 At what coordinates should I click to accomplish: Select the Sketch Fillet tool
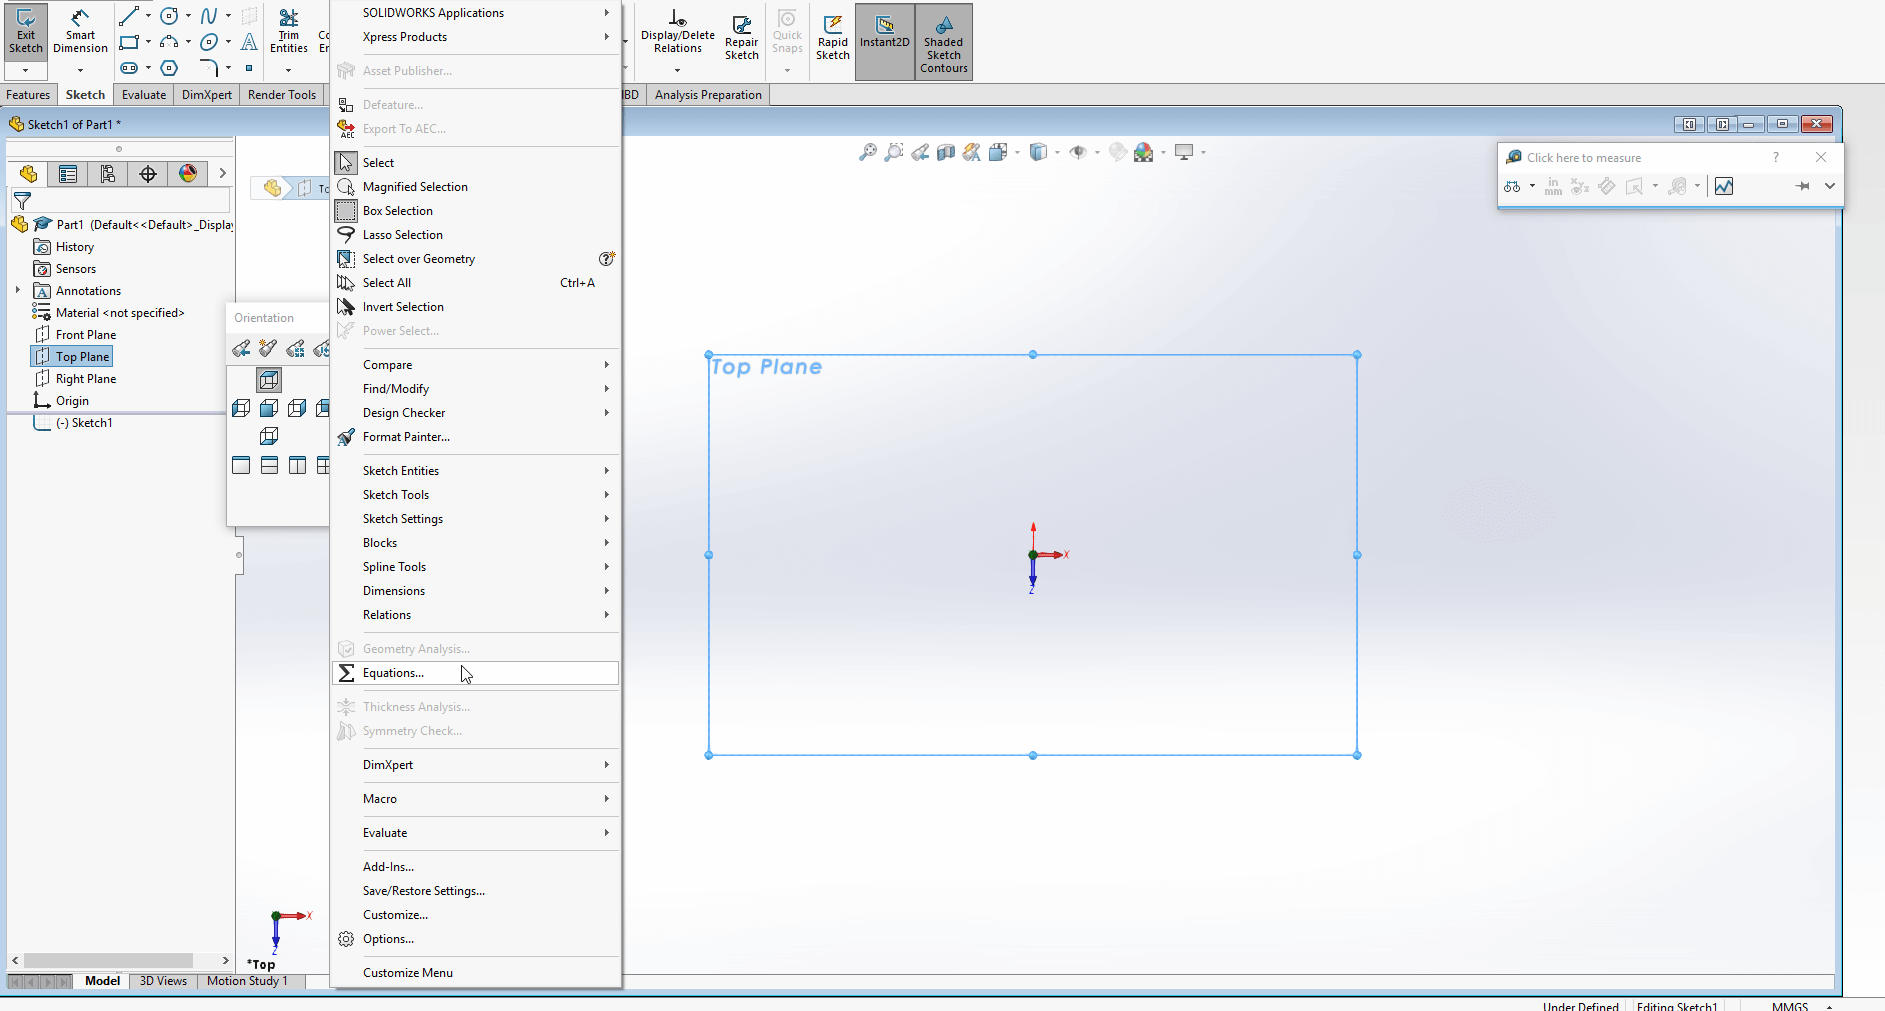(x=209, y=68)
